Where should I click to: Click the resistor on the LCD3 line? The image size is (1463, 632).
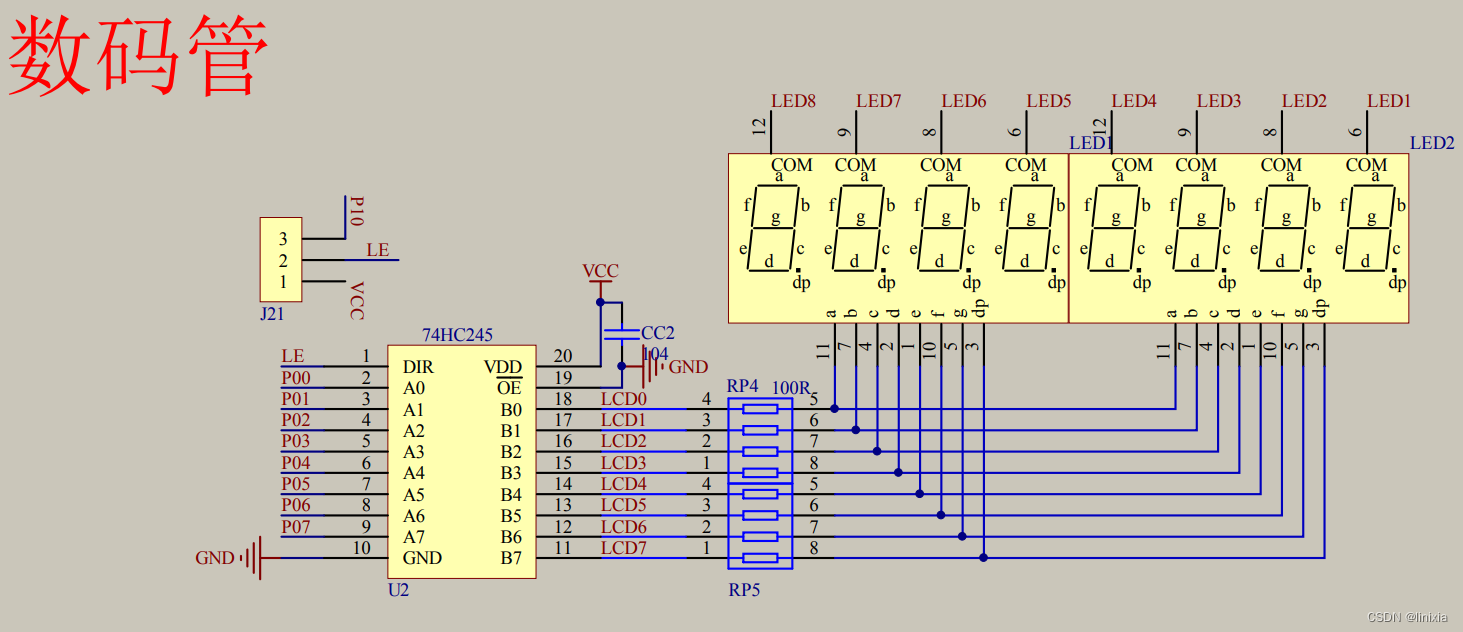[x=760, y=472]
